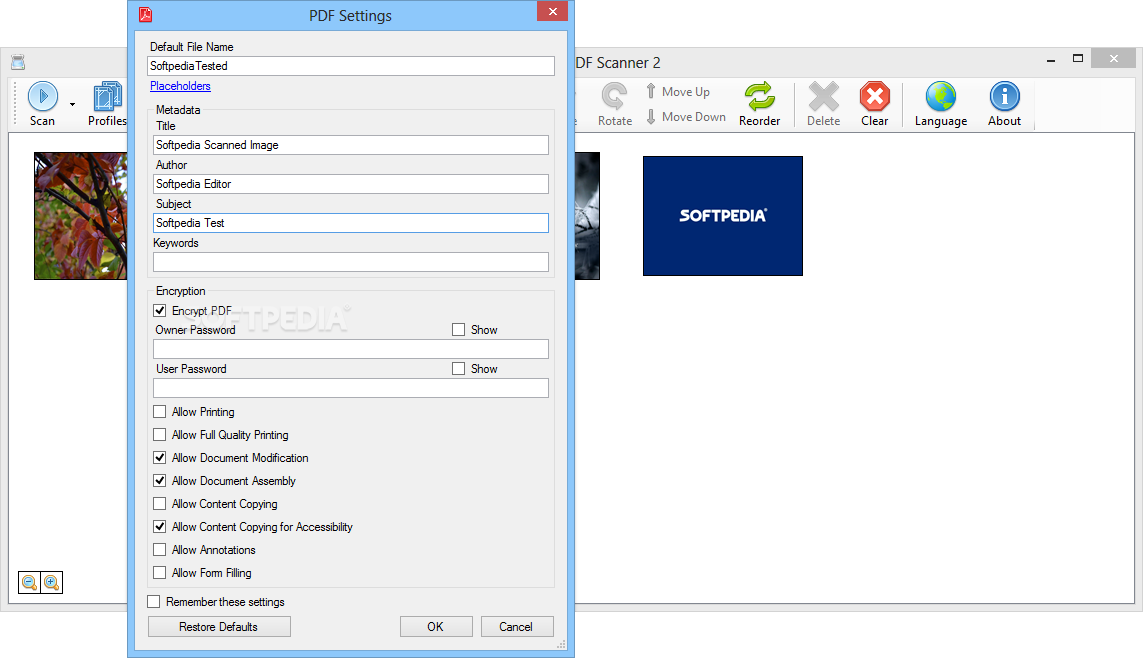Uncheck the Encrypt PDF checkbox

160,310
